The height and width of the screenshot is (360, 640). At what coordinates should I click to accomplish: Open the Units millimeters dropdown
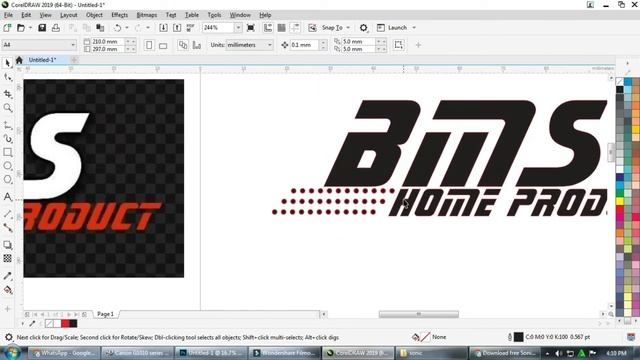pyautogui.click(x=269, y=45)
